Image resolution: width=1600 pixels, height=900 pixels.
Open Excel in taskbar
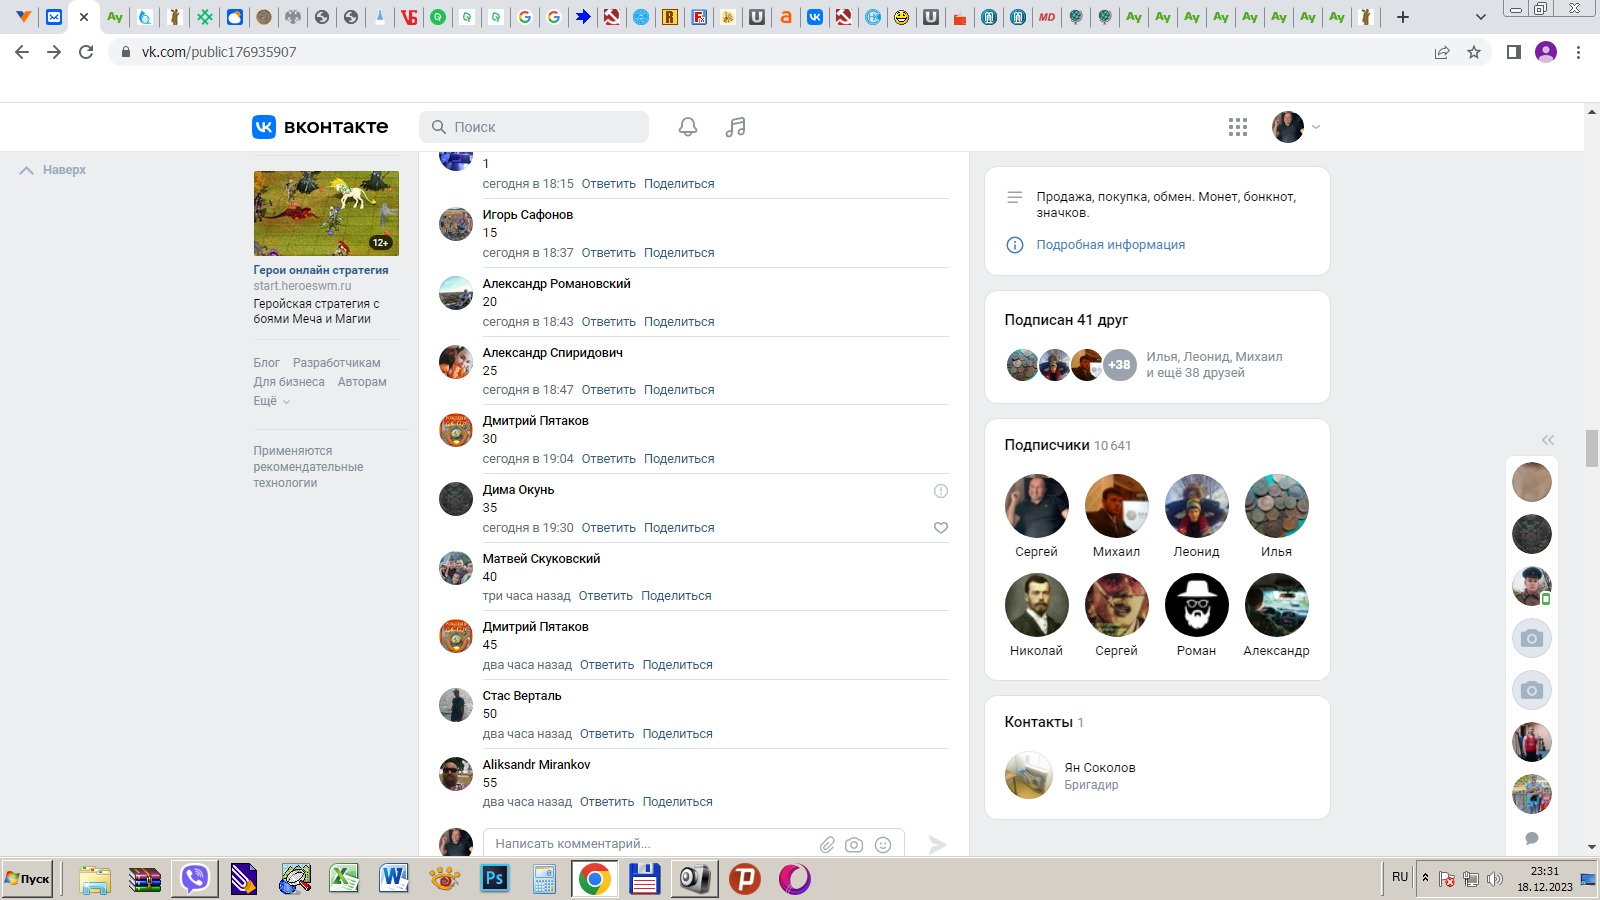click(x=345, y=879)
